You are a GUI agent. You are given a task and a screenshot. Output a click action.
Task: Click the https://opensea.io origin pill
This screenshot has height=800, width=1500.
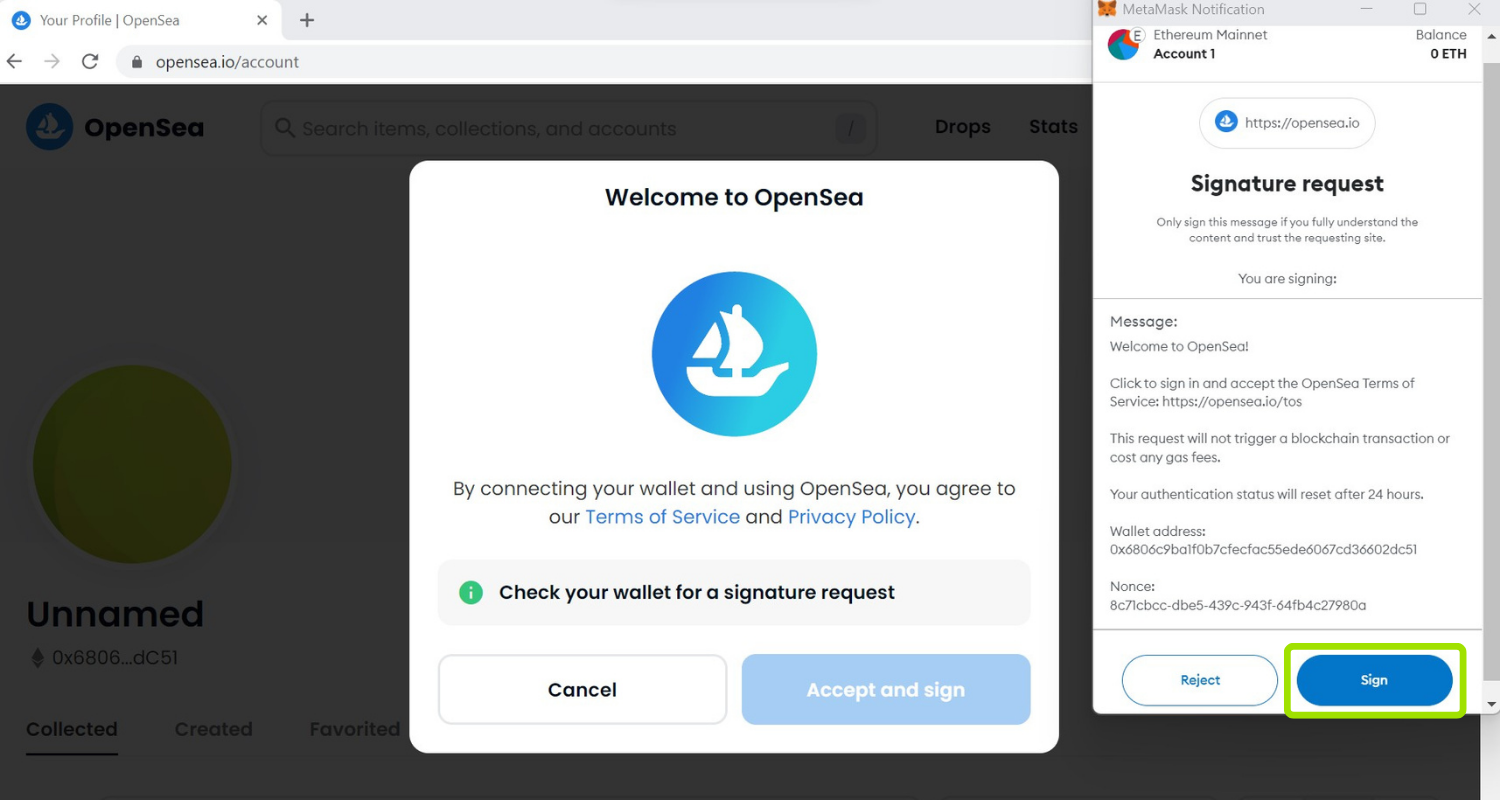tap(1287, 123)
